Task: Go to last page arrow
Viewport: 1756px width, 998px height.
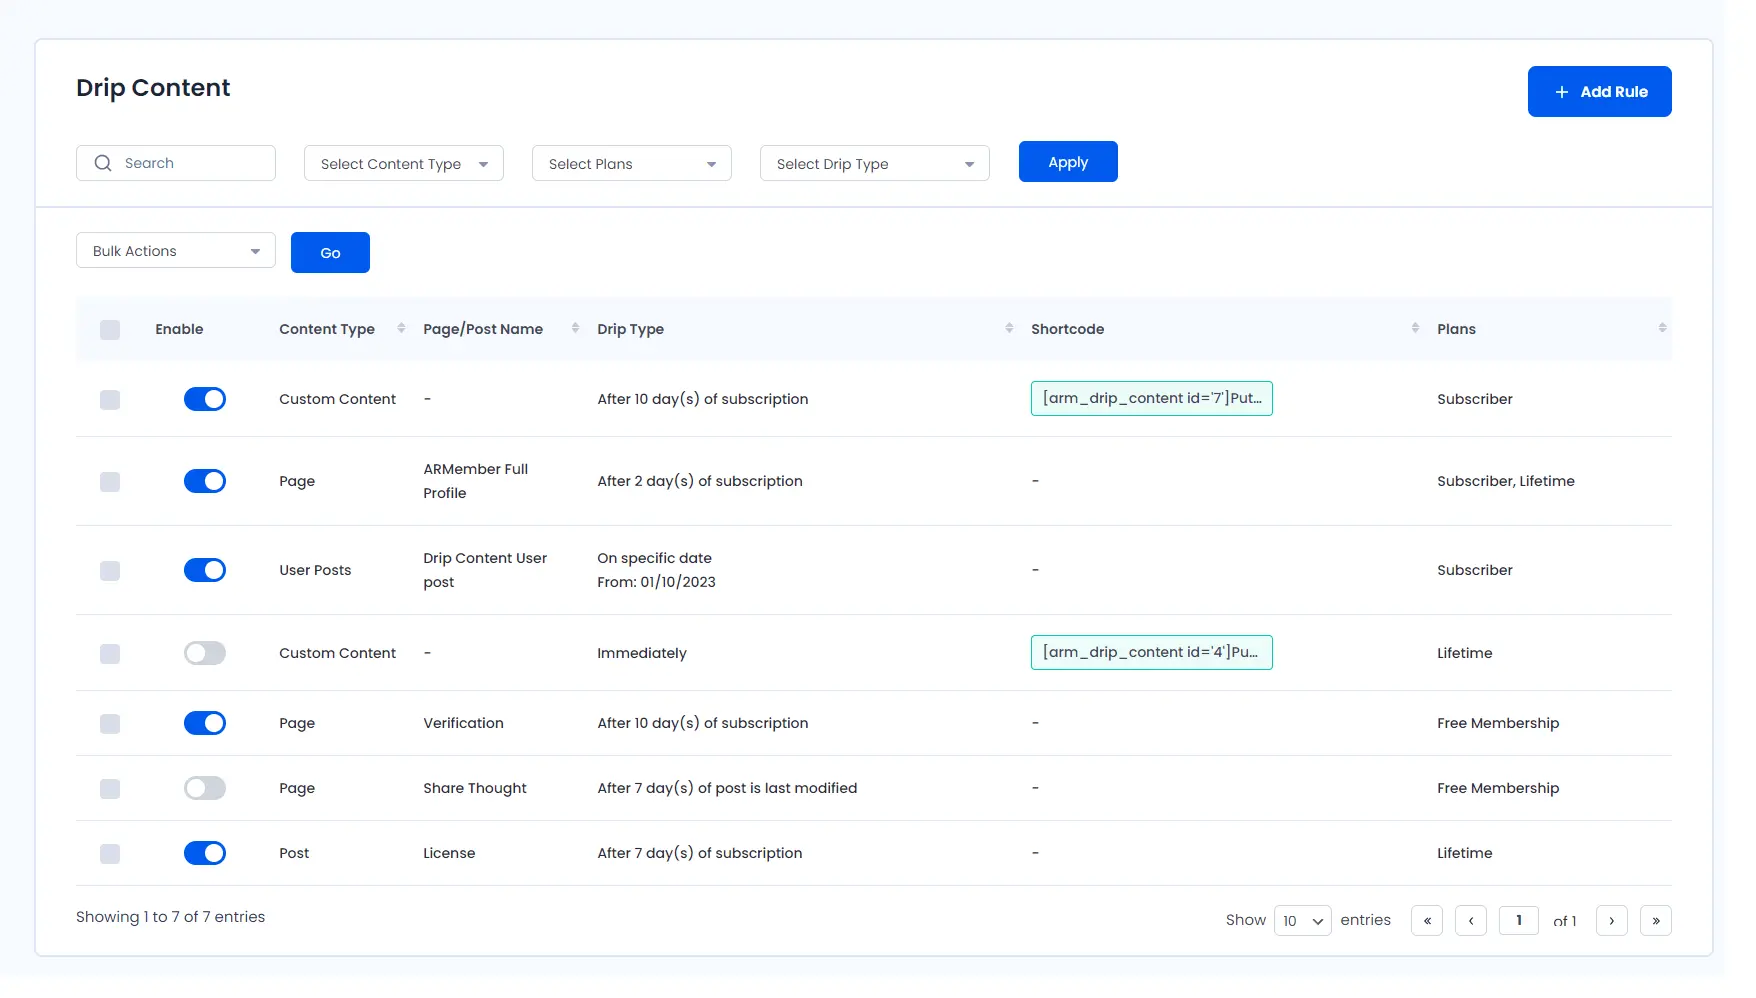Action: point(1655,920)
